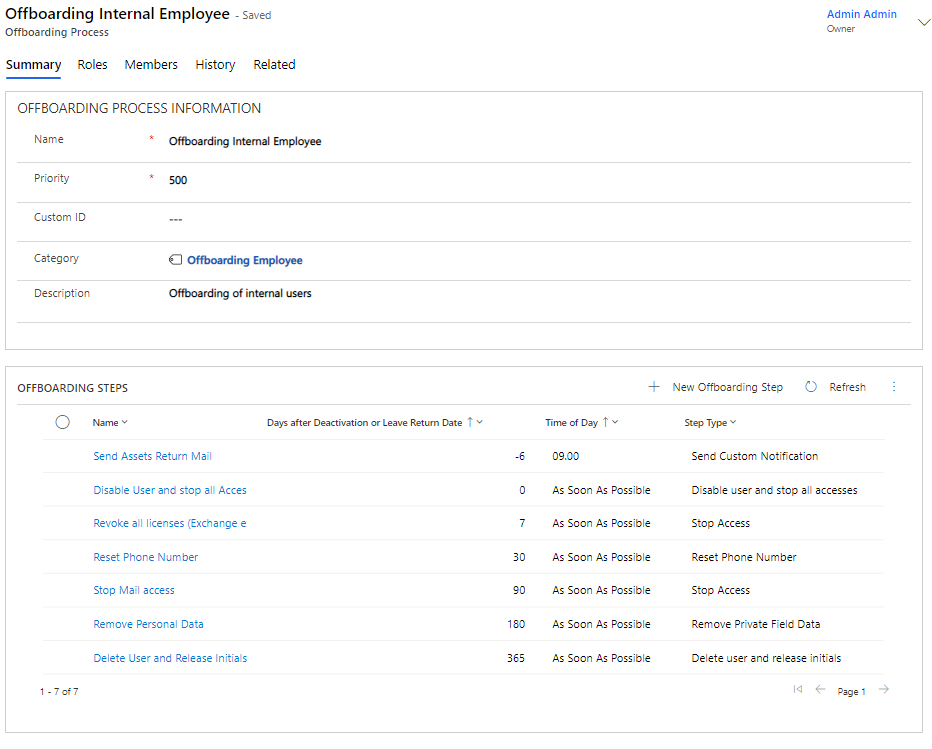Click sort arrow on Time of Day column

click(x=606, y=422)
